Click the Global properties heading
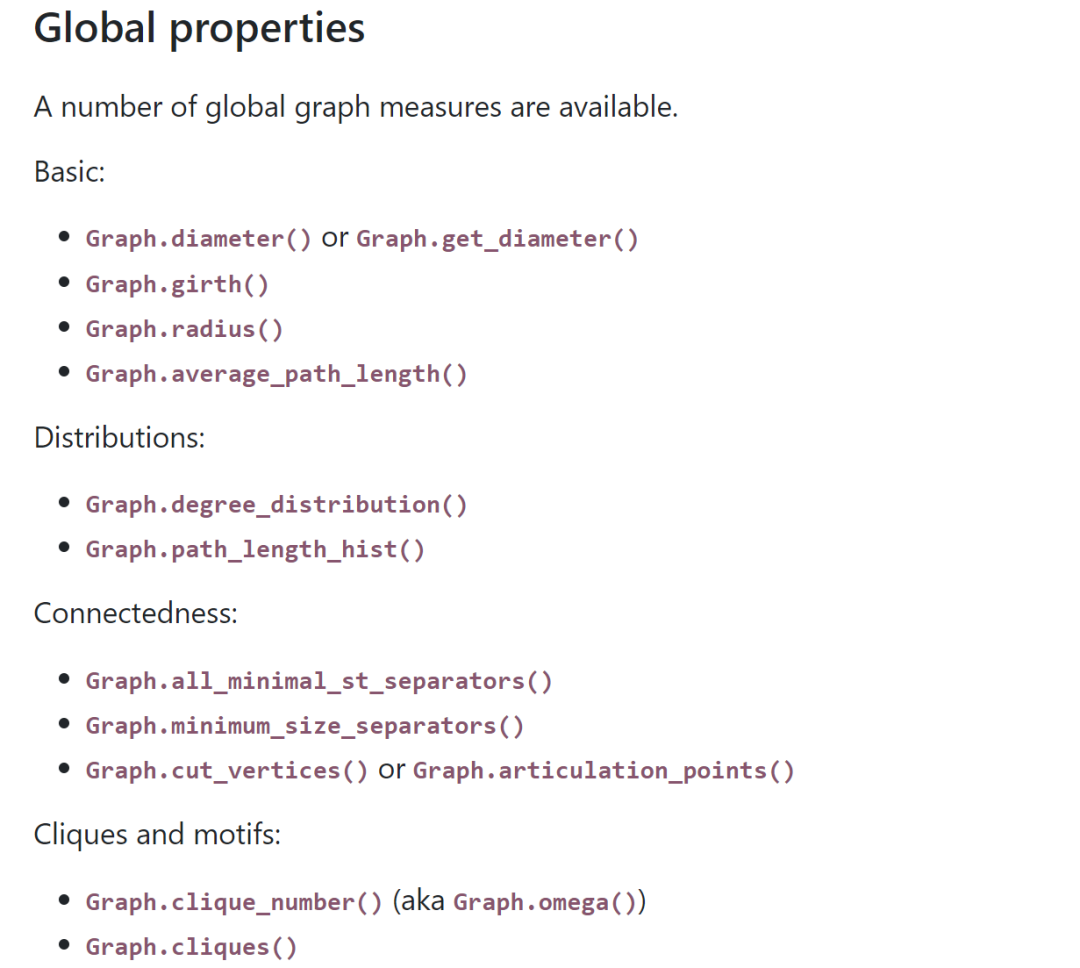The height and width of the screenshot is (968, 1080). coord(199,28)
